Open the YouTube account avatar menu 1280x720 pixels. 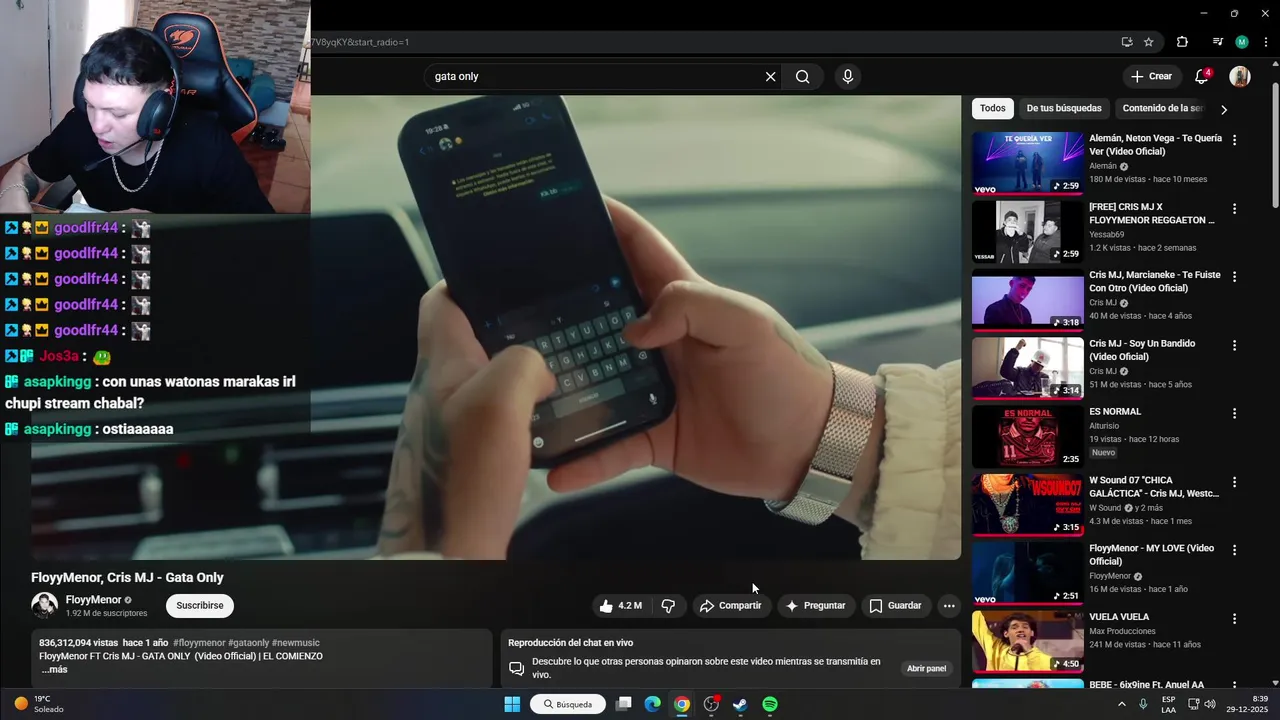(1240, 76)
